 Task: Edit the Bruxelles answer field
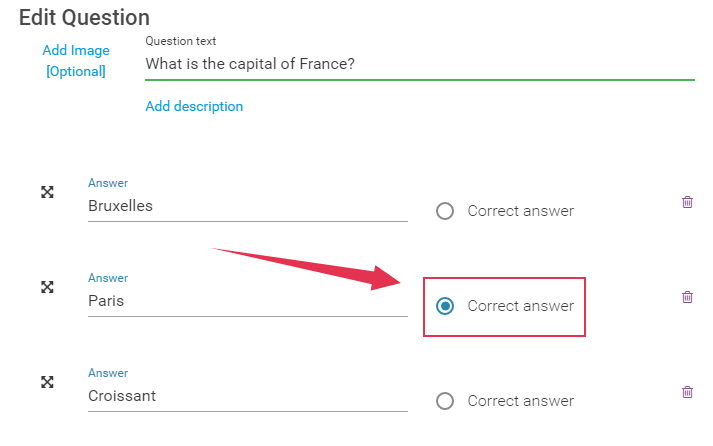pos(248,206)
